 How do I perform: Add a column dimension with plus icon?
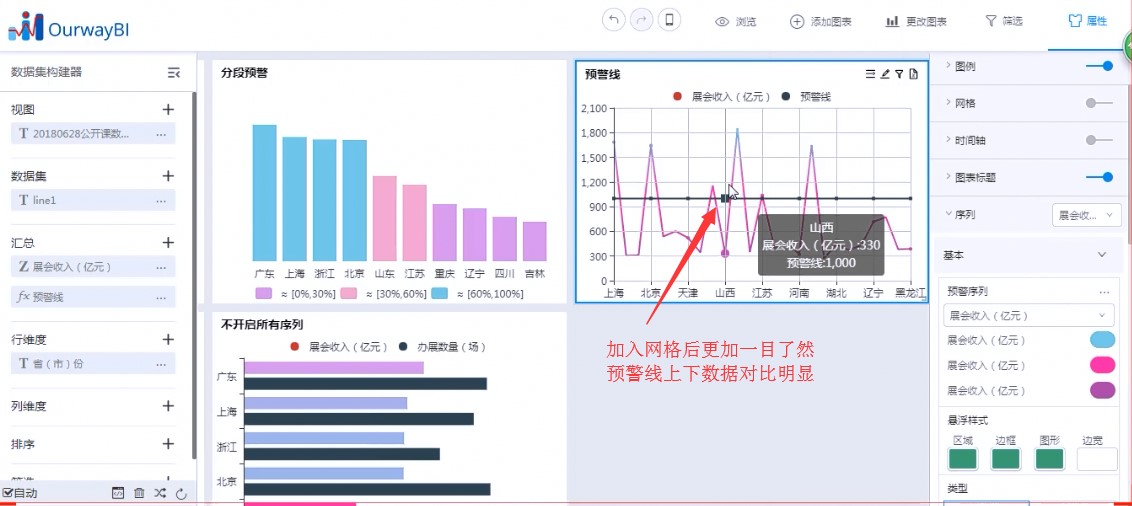click(x=168, y=406)
